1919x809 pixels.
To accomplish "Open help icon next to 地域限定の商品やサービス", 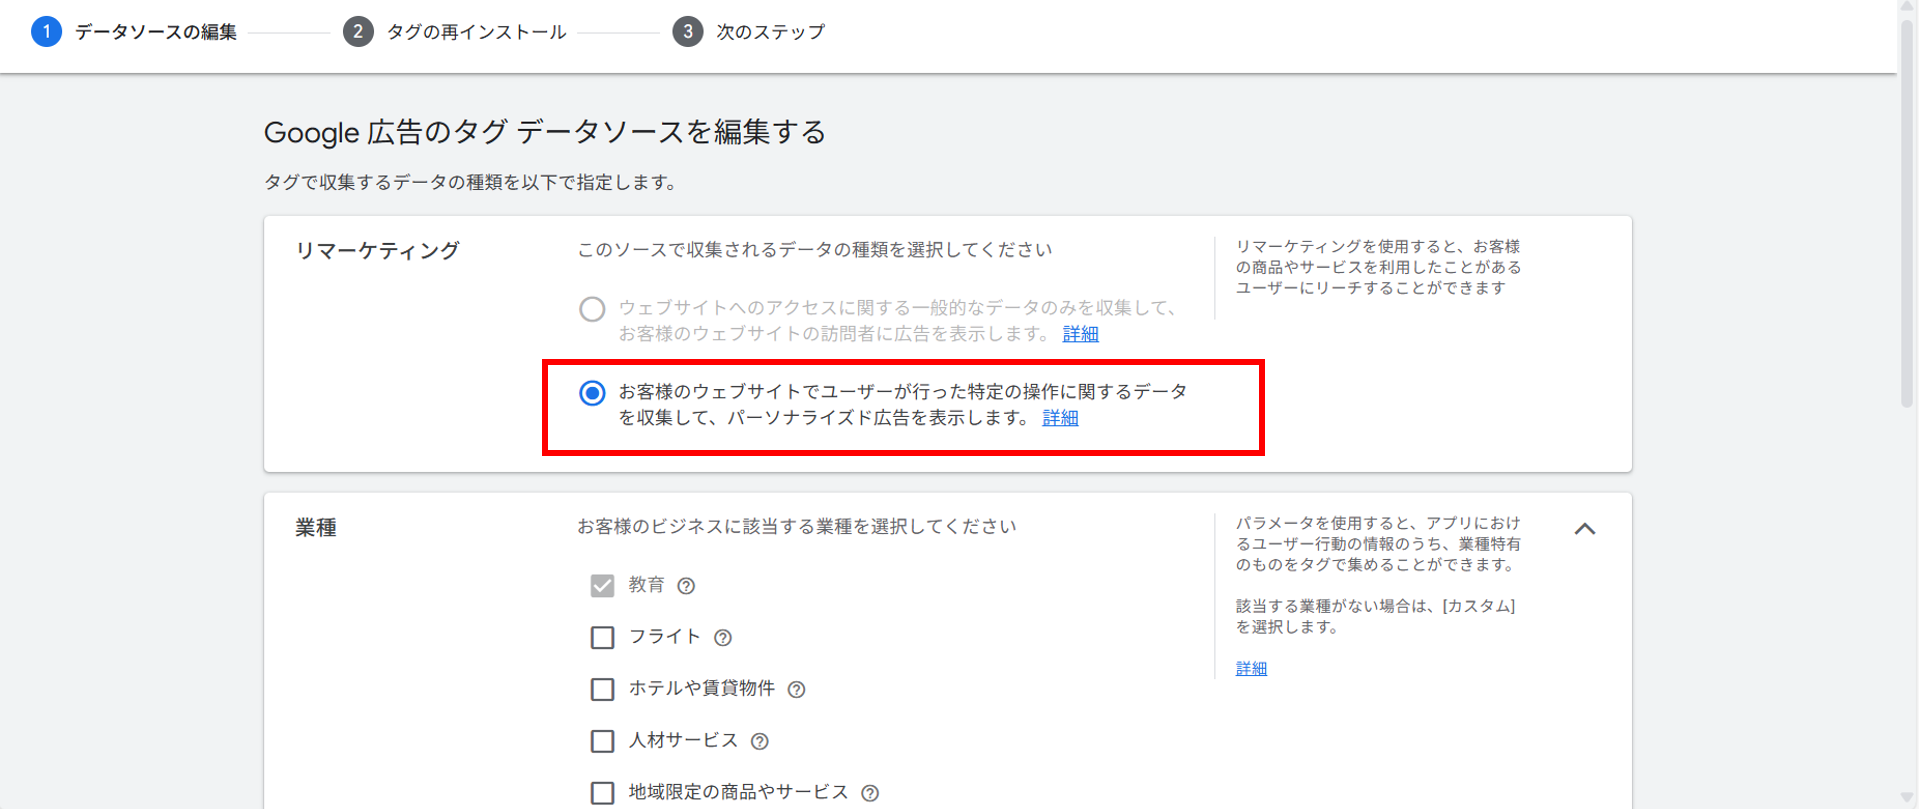I will (x=870, y=793).
